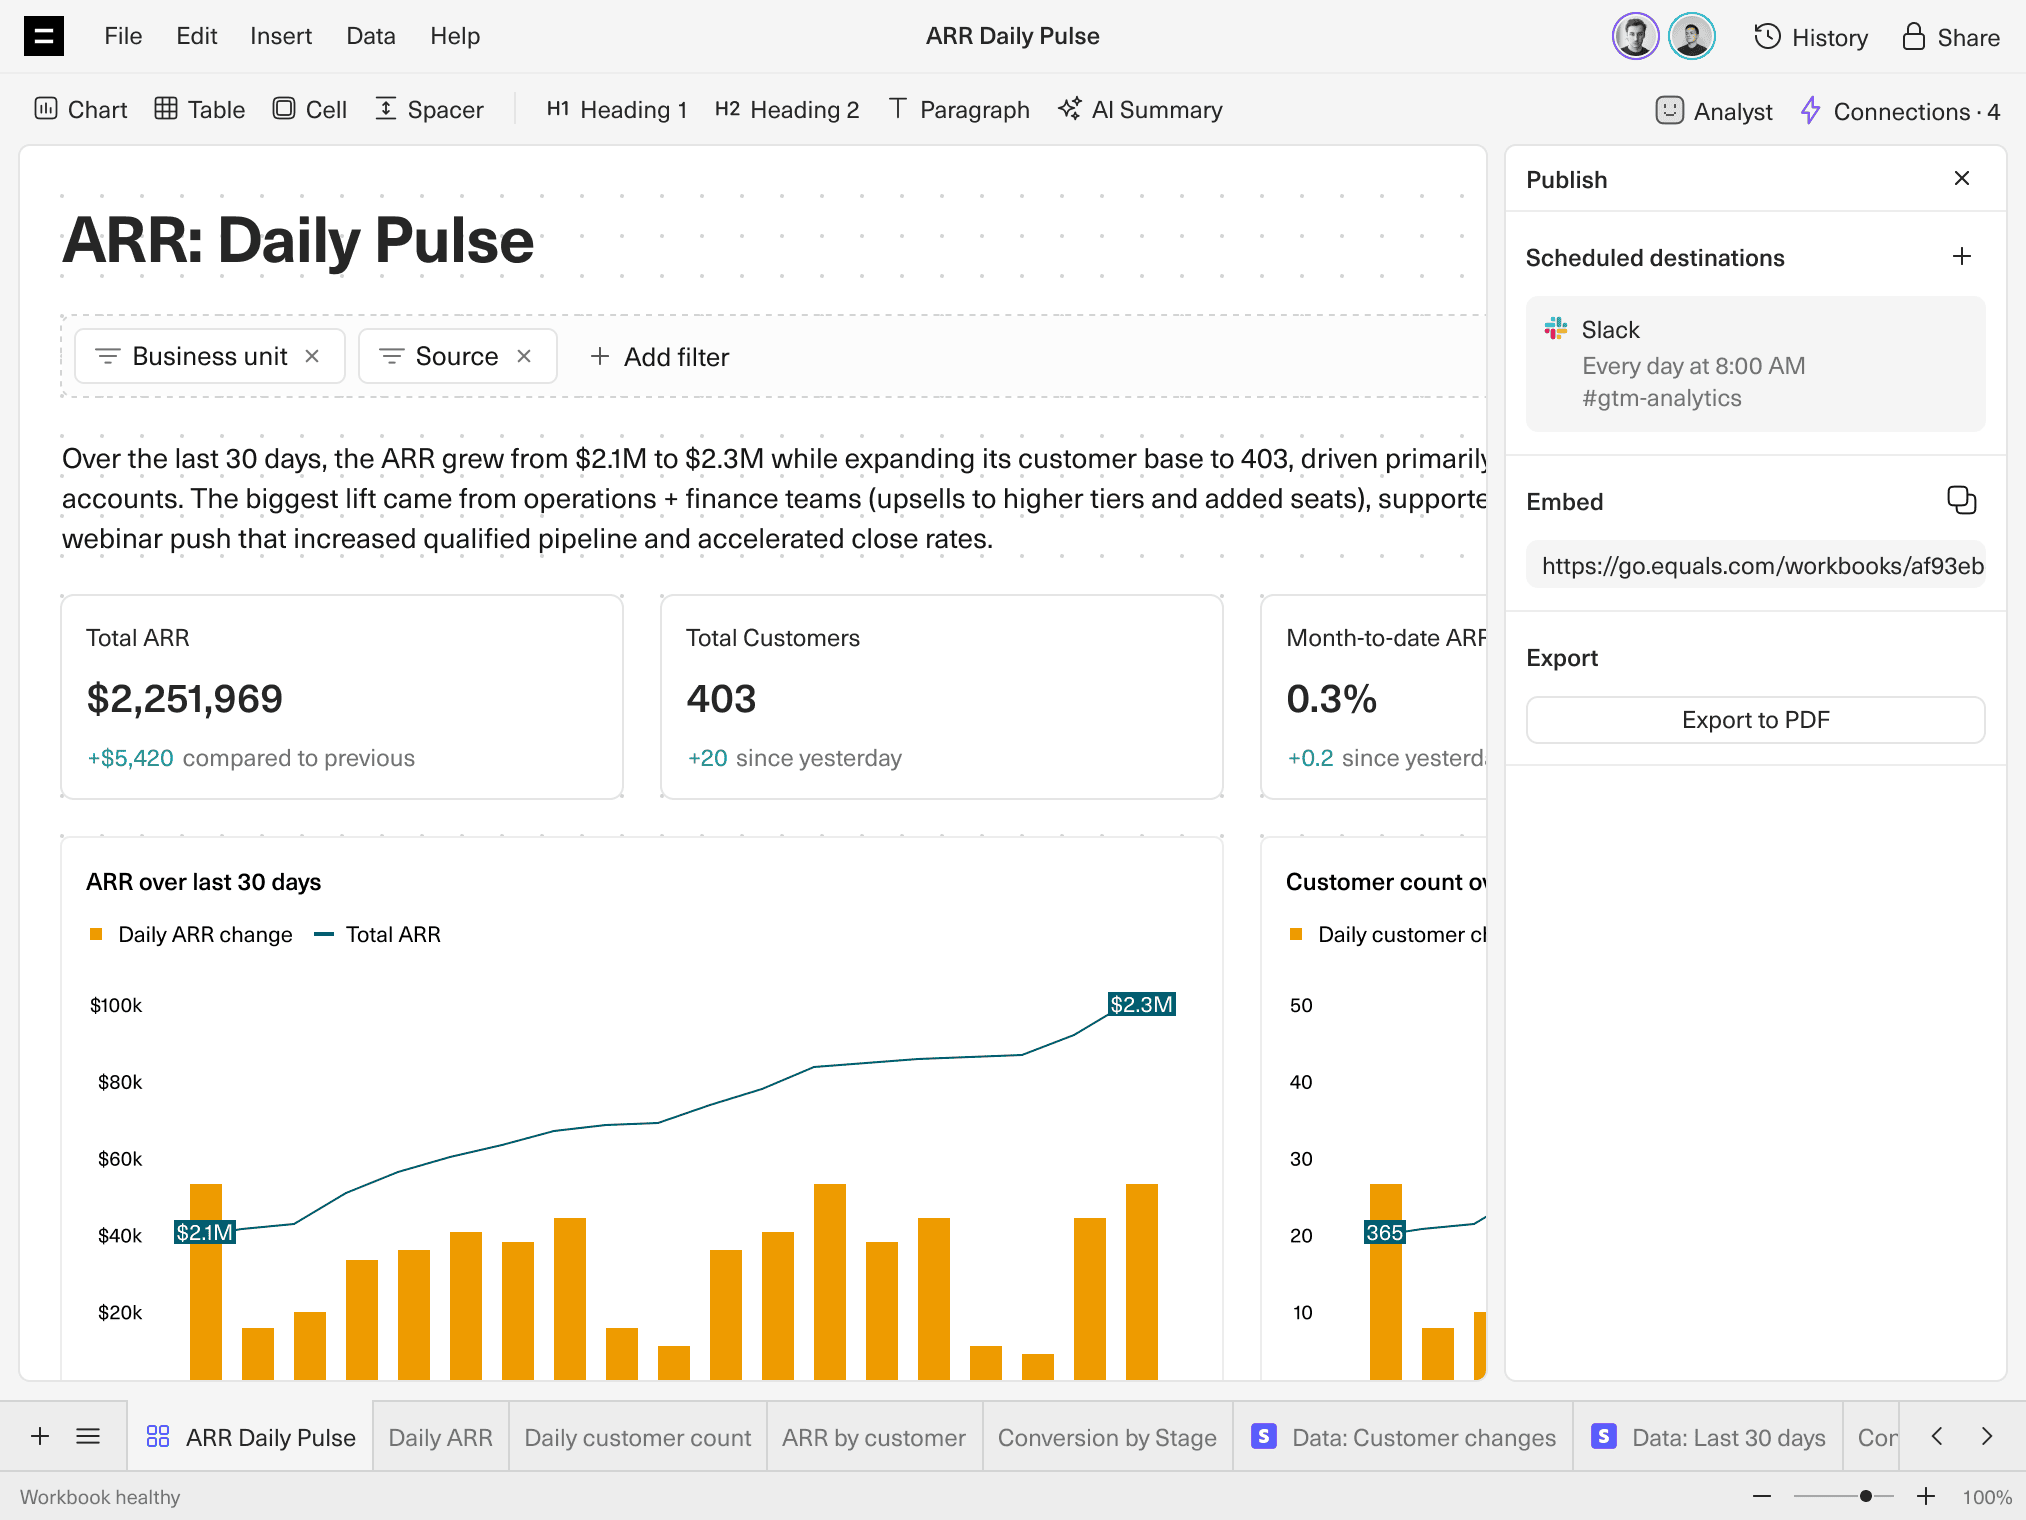Toggle the Daily ARR change legend entry
Viewport: 2026px width, 1520px height.
tap(190, 934)
